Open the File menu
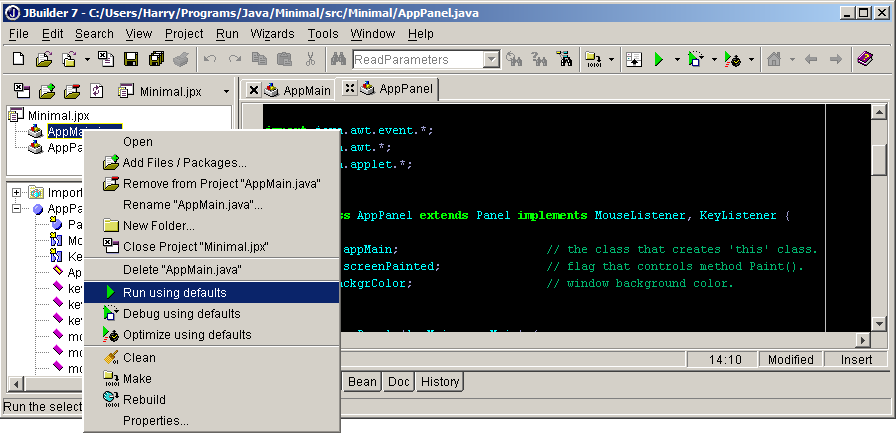 pyautogui.click(x=19, y=34)
